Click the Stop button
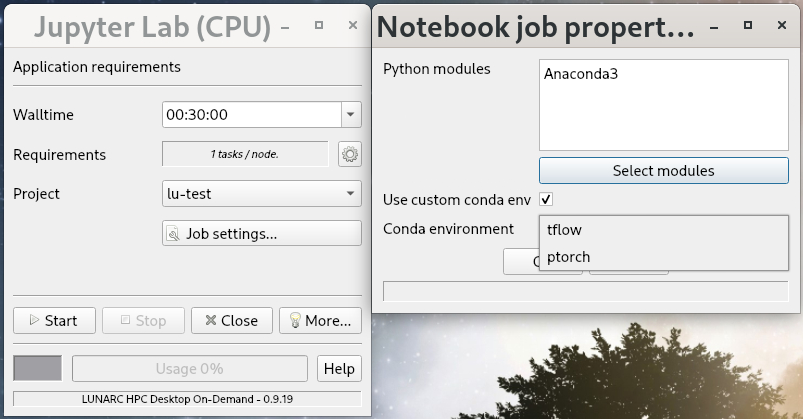Image resolution: width=803 pixels, height=419 pixels. coord(143,321)
